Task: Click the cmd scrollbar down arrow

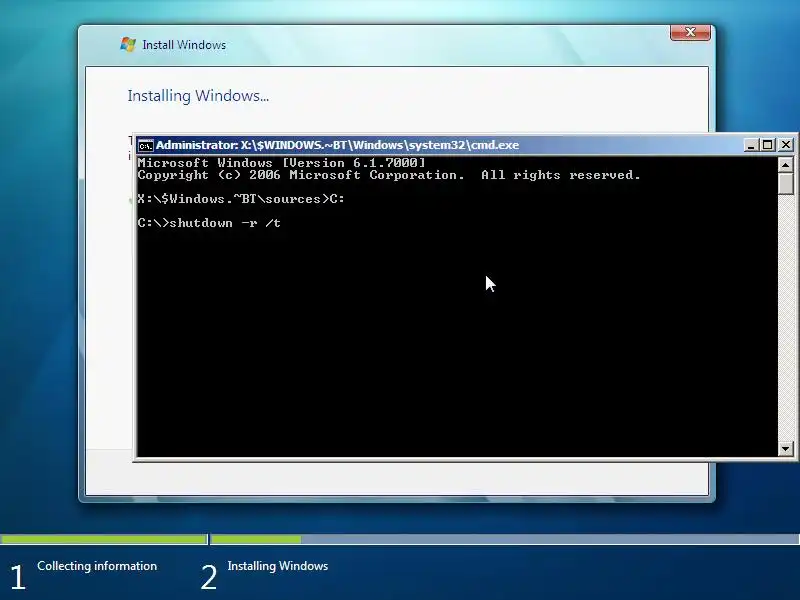Action: [x=785, y=449]
